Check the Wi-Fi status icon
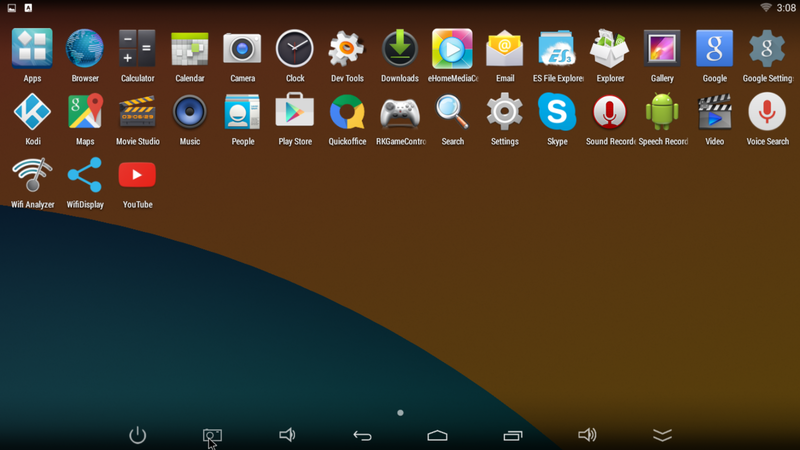 766,8
